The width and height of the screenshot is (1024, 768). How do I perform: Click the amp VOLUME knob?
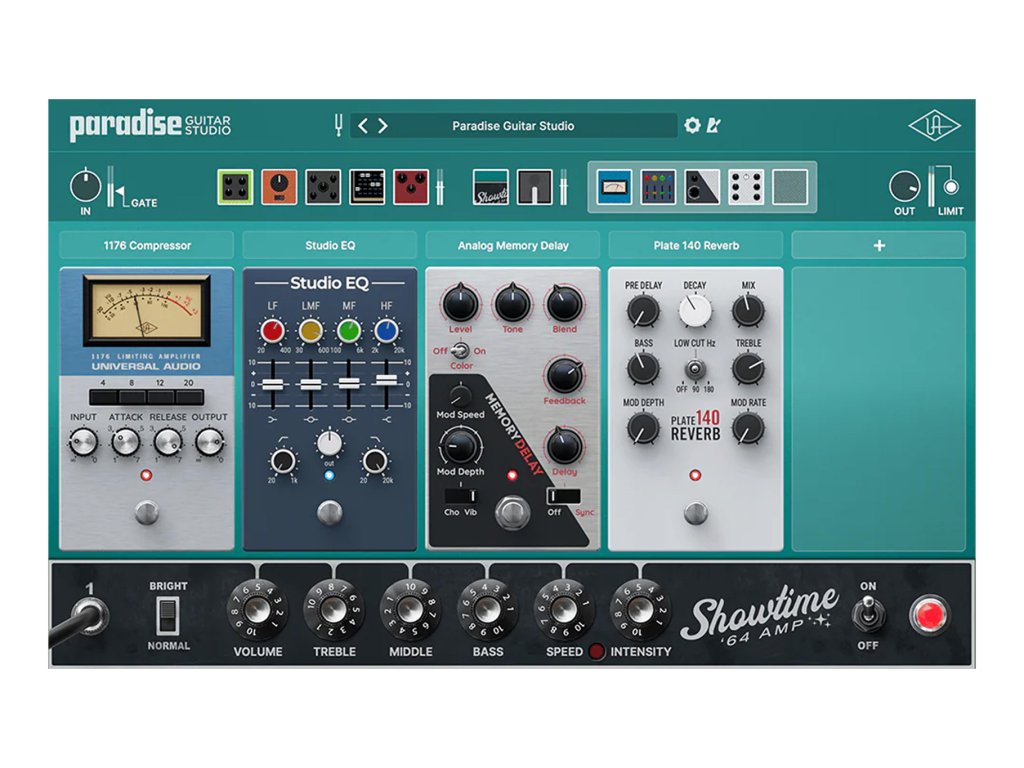(x=258, y=610)
